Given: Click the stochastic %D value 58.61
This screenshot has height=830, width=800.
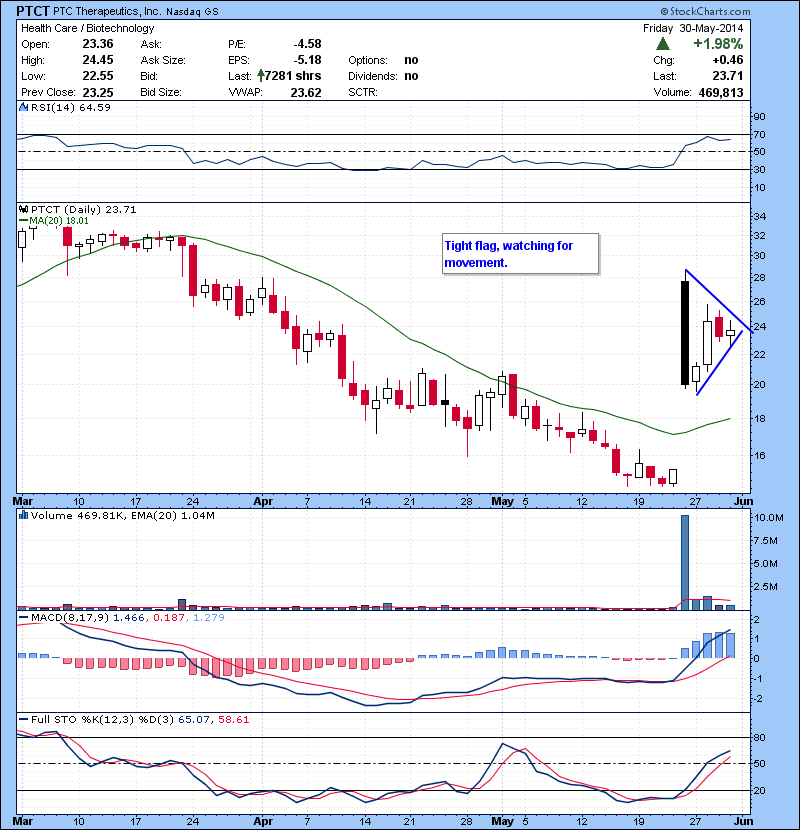Looking at the screenshot, I should pos(233,719).
